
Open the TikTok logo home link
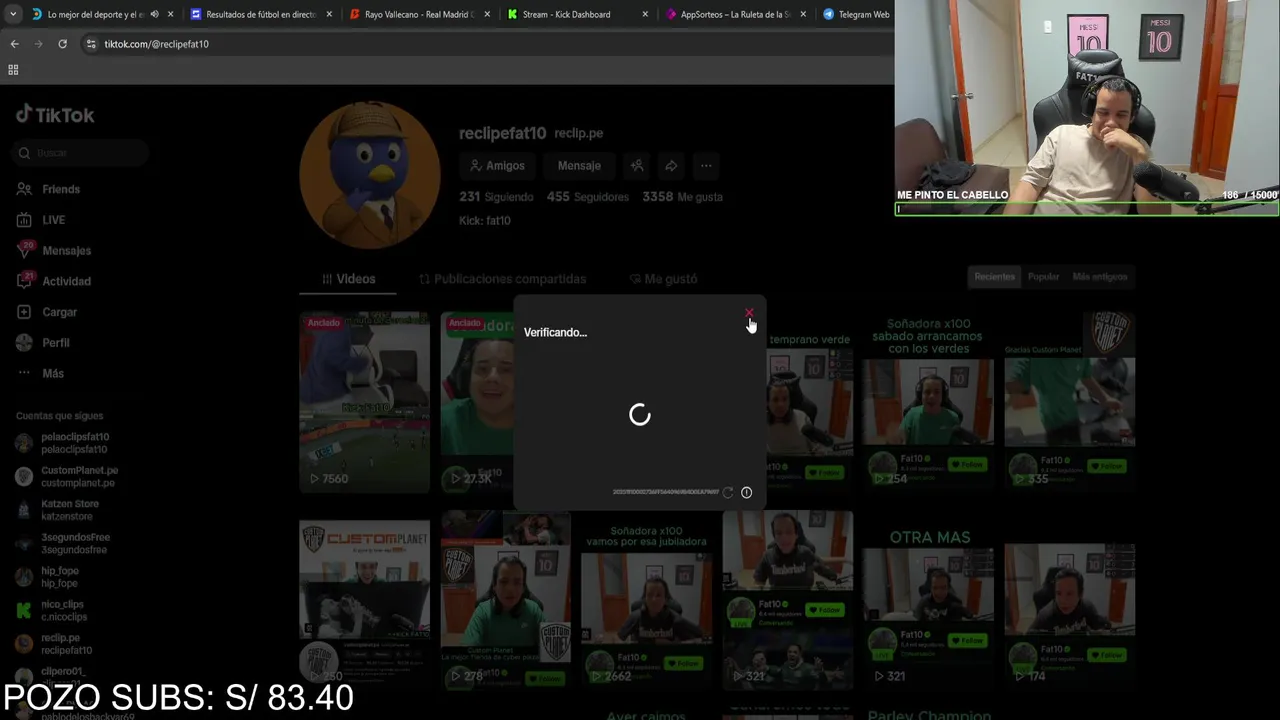pos(55,115)
